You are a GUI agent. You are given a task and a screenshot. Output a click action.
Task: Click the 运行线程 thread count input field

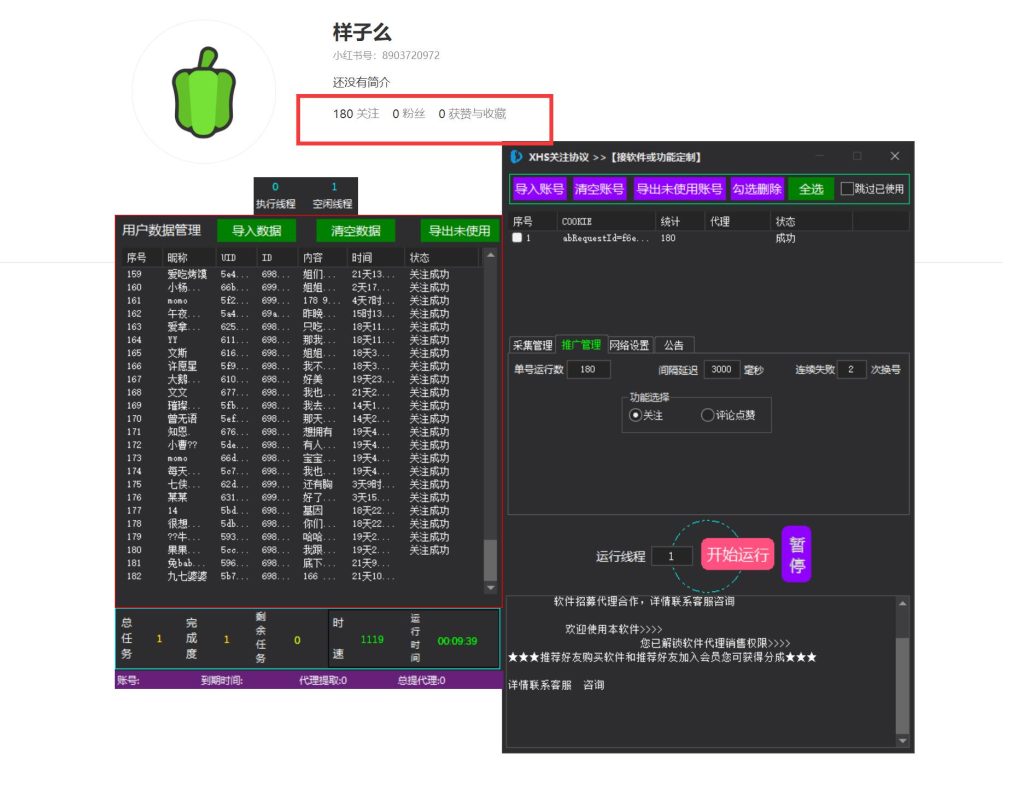click(x=671, y=555)
